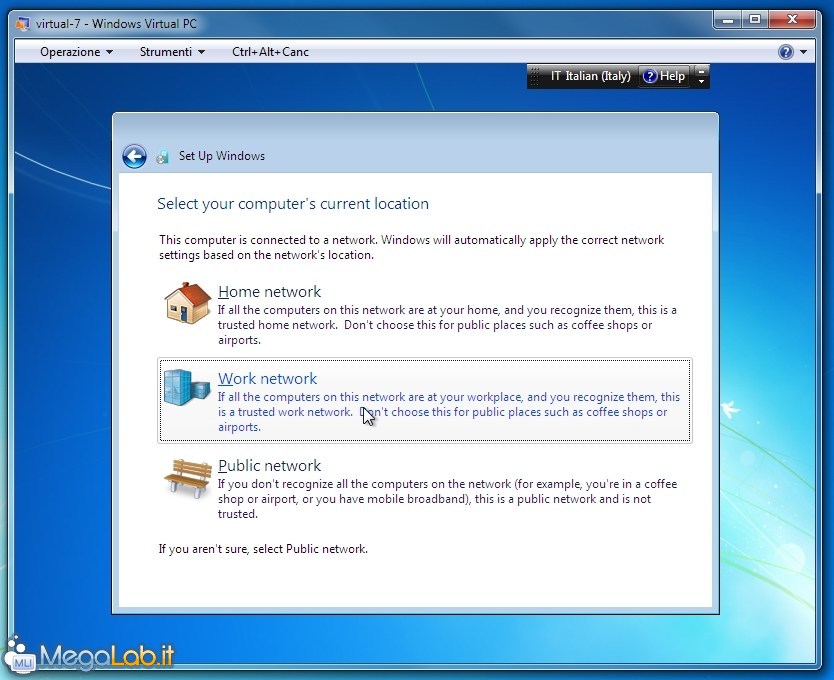Select IT Italian (Italy) input language

click(x=590, y=76)
